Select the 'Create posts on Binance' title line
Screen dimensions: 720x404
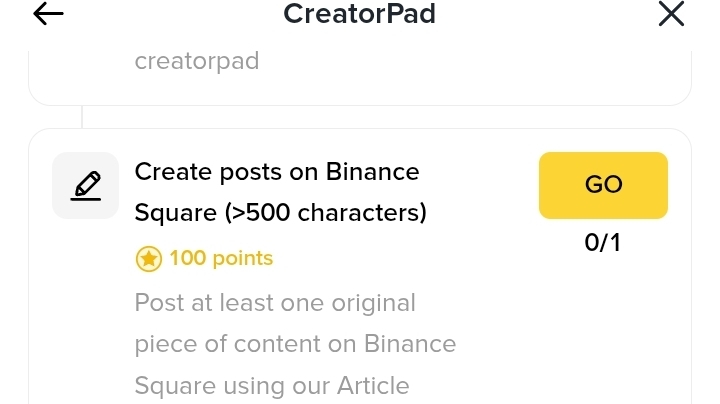pos(277,172)
